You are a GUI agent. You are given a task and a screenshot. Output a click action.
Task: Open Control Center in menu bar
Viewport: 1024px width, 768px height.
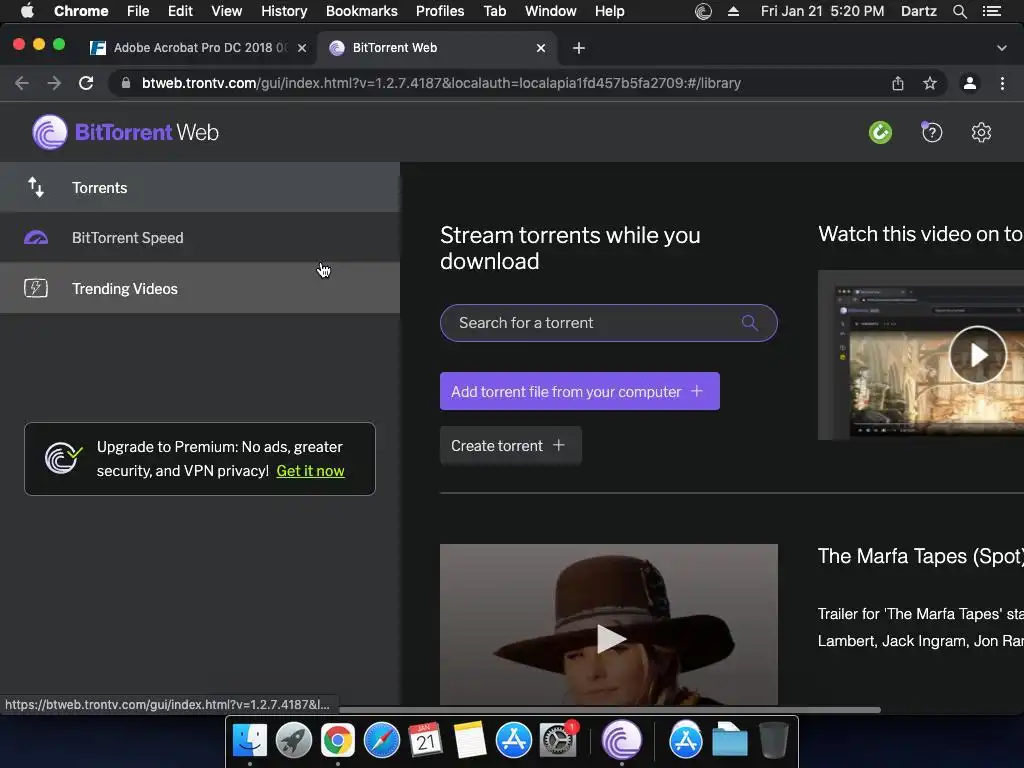click(x=991, y=11)
